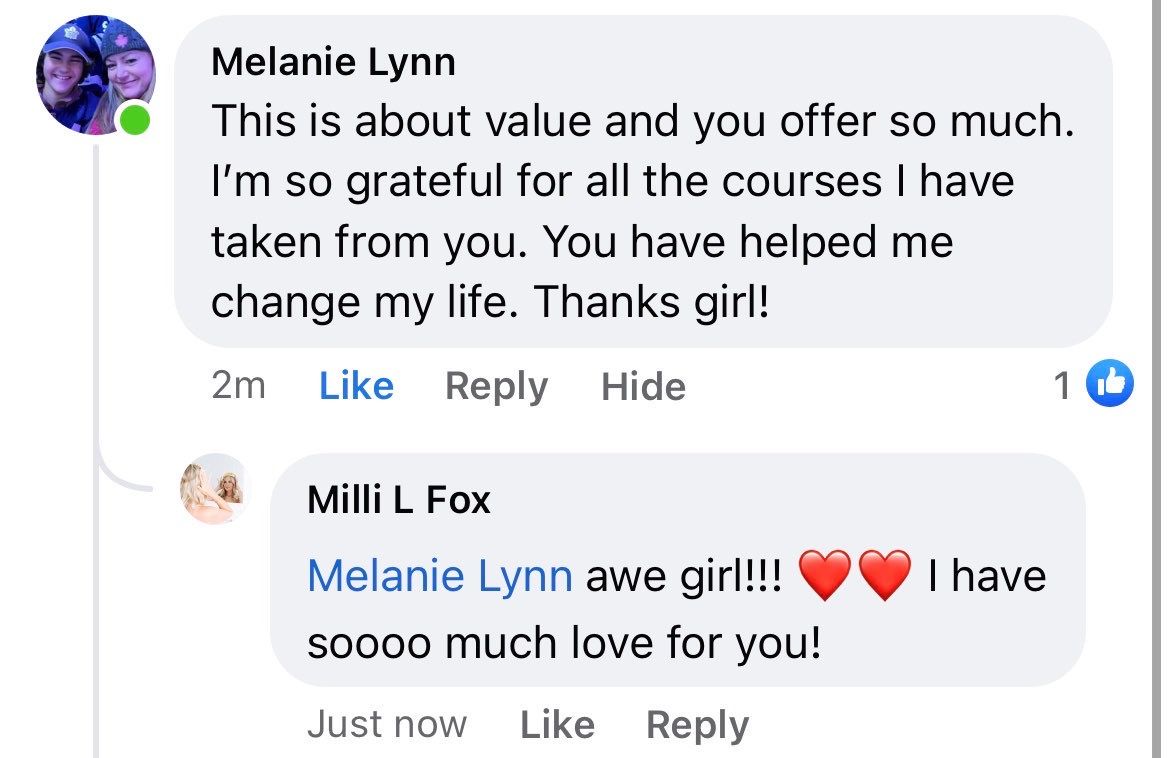The width and height of the screenshot is (1170, 758).
Task: Reply to Milli L Fox's reply
Action: [x=697, y=725]
